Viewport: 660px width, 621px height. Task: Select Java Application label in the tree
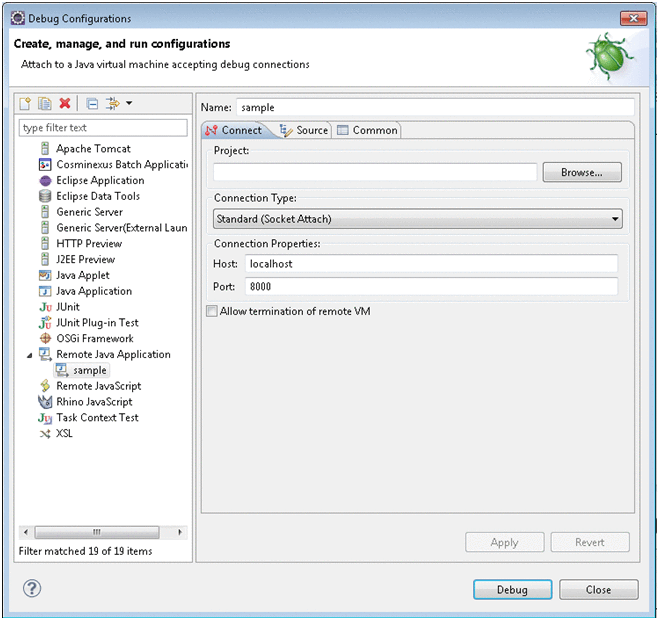(x=94, y=291)
